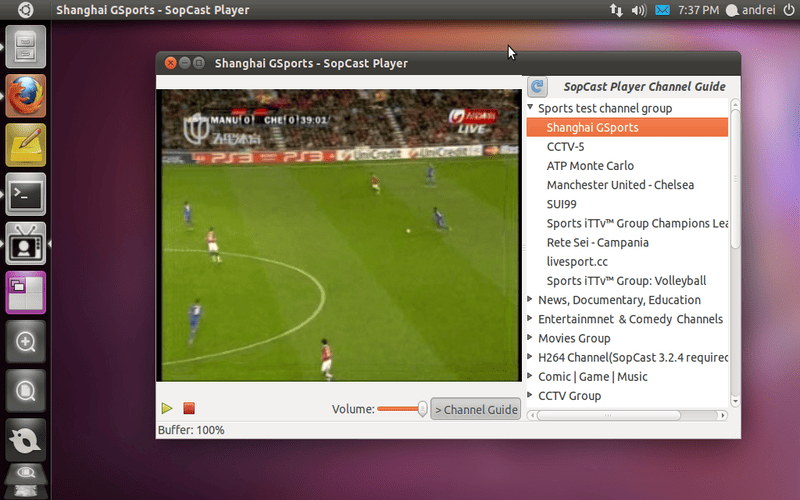The image size is (800, 500).
Task: Expand the CCTV Group category
Action: [531, 396]
